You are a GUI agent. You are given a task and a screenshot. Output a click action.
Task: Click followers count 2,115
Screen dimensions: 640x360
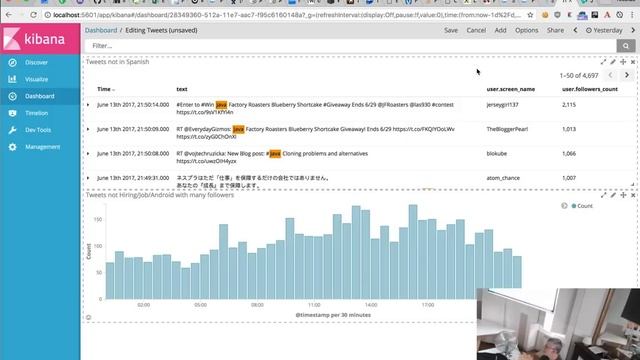569,104
